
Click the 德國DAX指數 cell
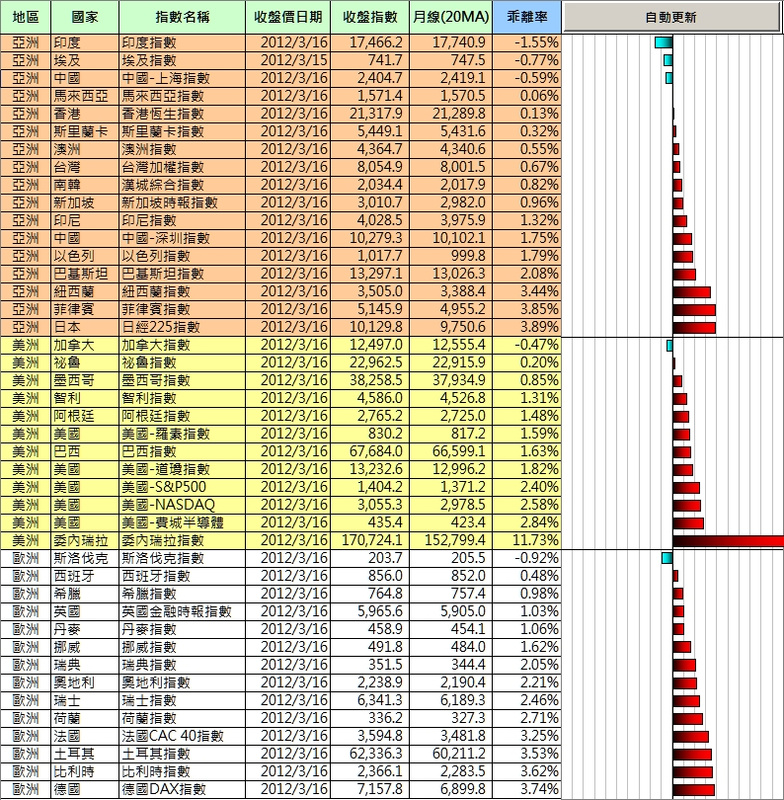coord(182,789)
